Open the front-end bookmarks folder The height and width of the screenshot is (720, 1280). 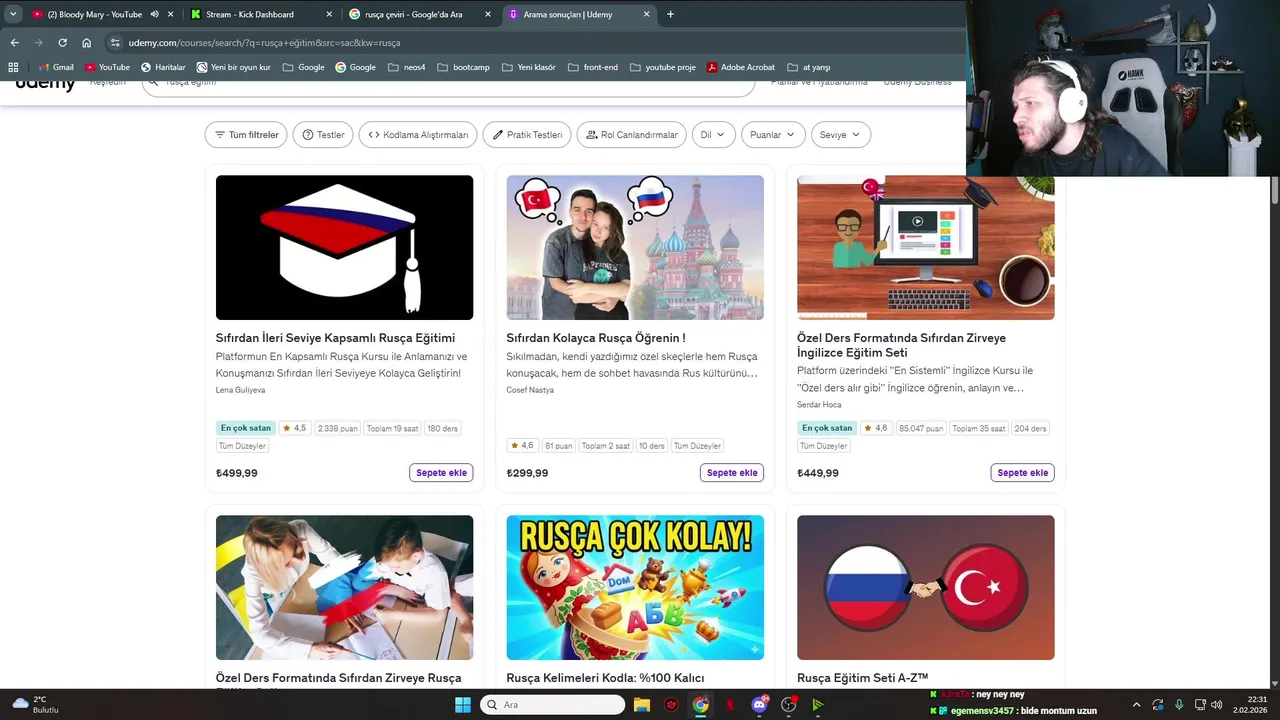click(x=593, y=67)
